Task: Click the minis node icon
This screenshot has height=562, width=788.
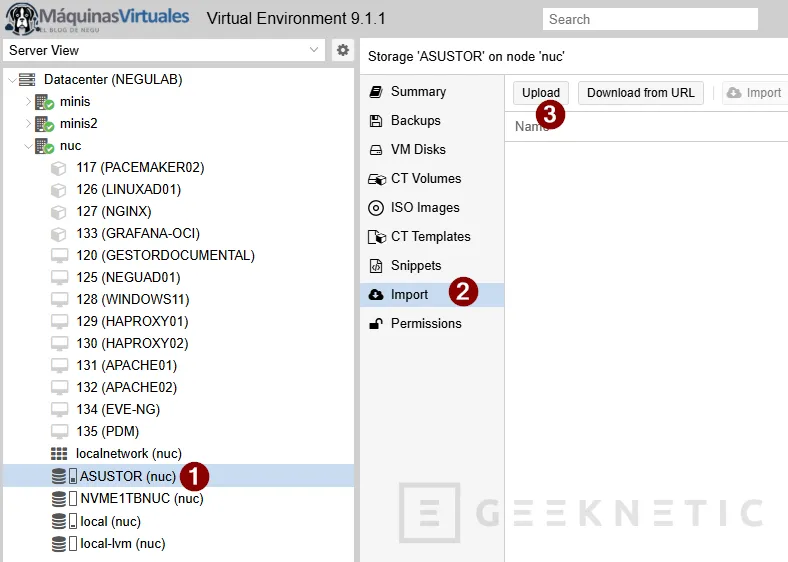Action: (x=44, y=102)
